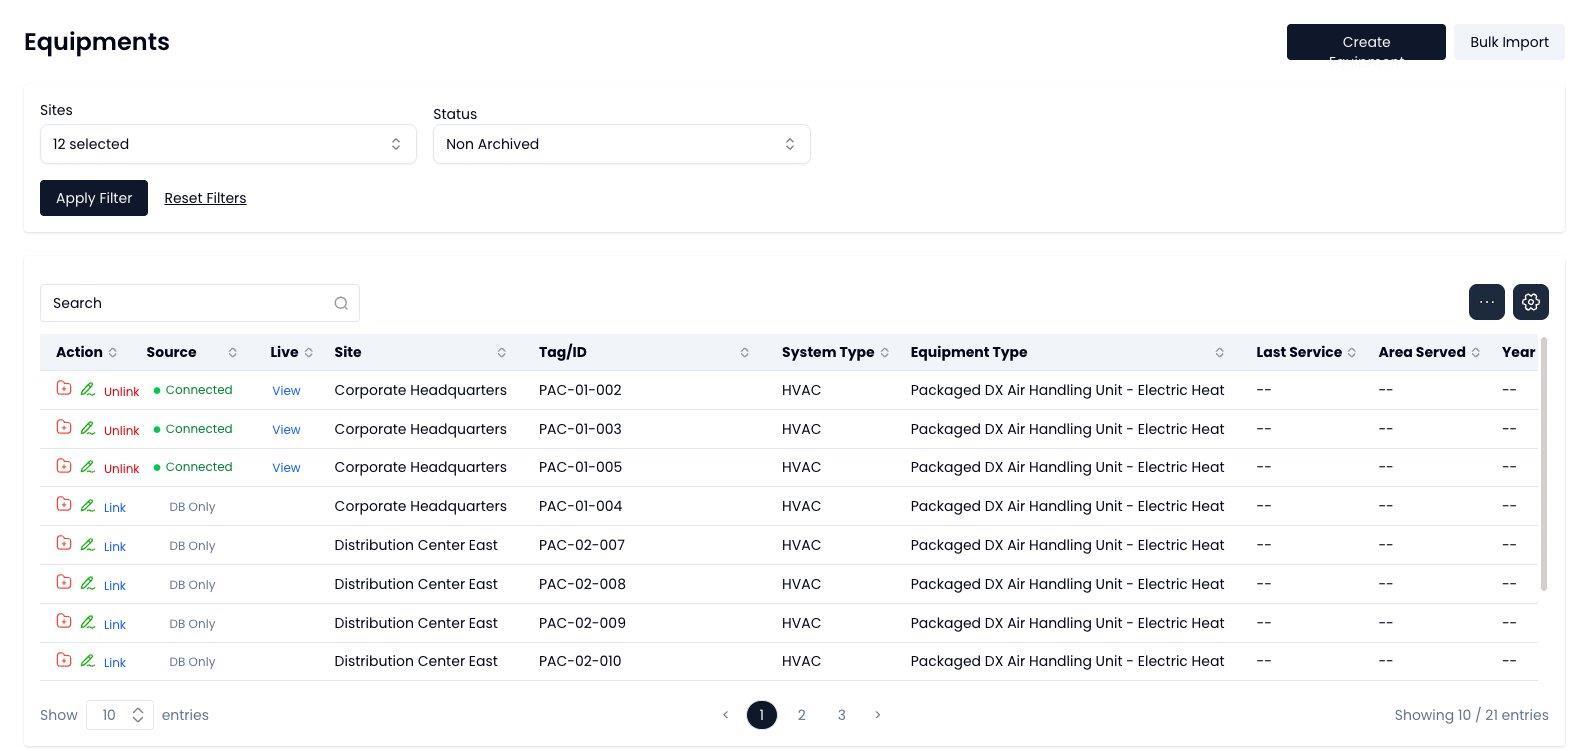Go to page 3 in pagination
This screenshot has width=1589, height=750.
(841, 715)
